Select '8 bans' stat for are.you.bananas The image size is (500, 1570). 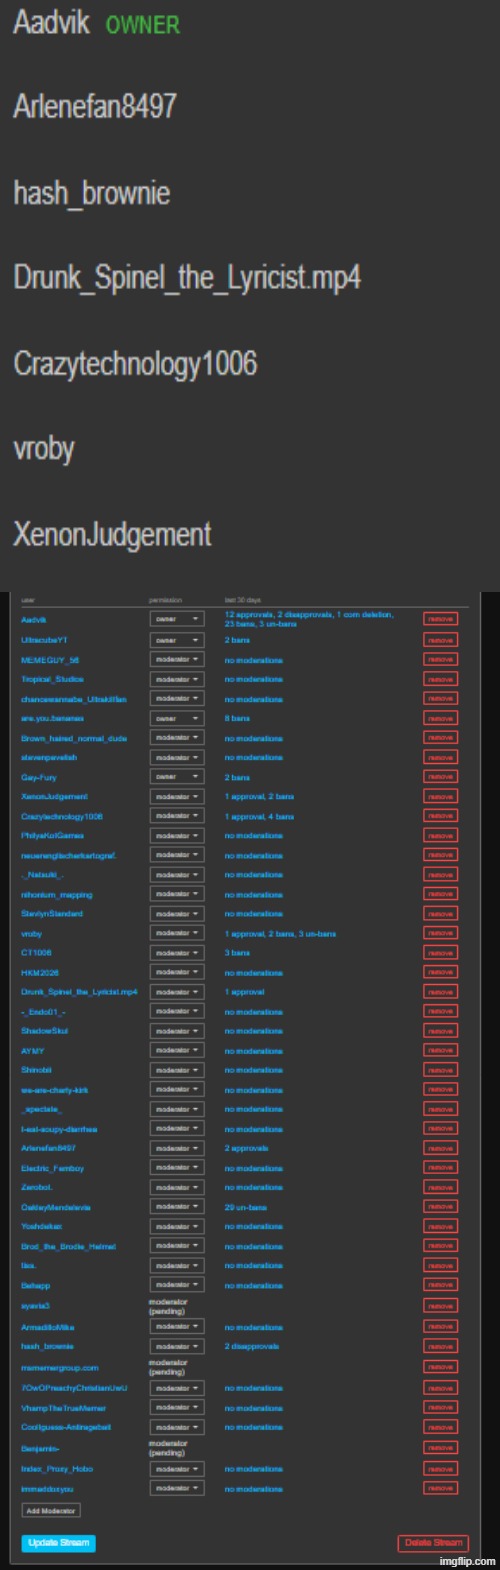238,718
